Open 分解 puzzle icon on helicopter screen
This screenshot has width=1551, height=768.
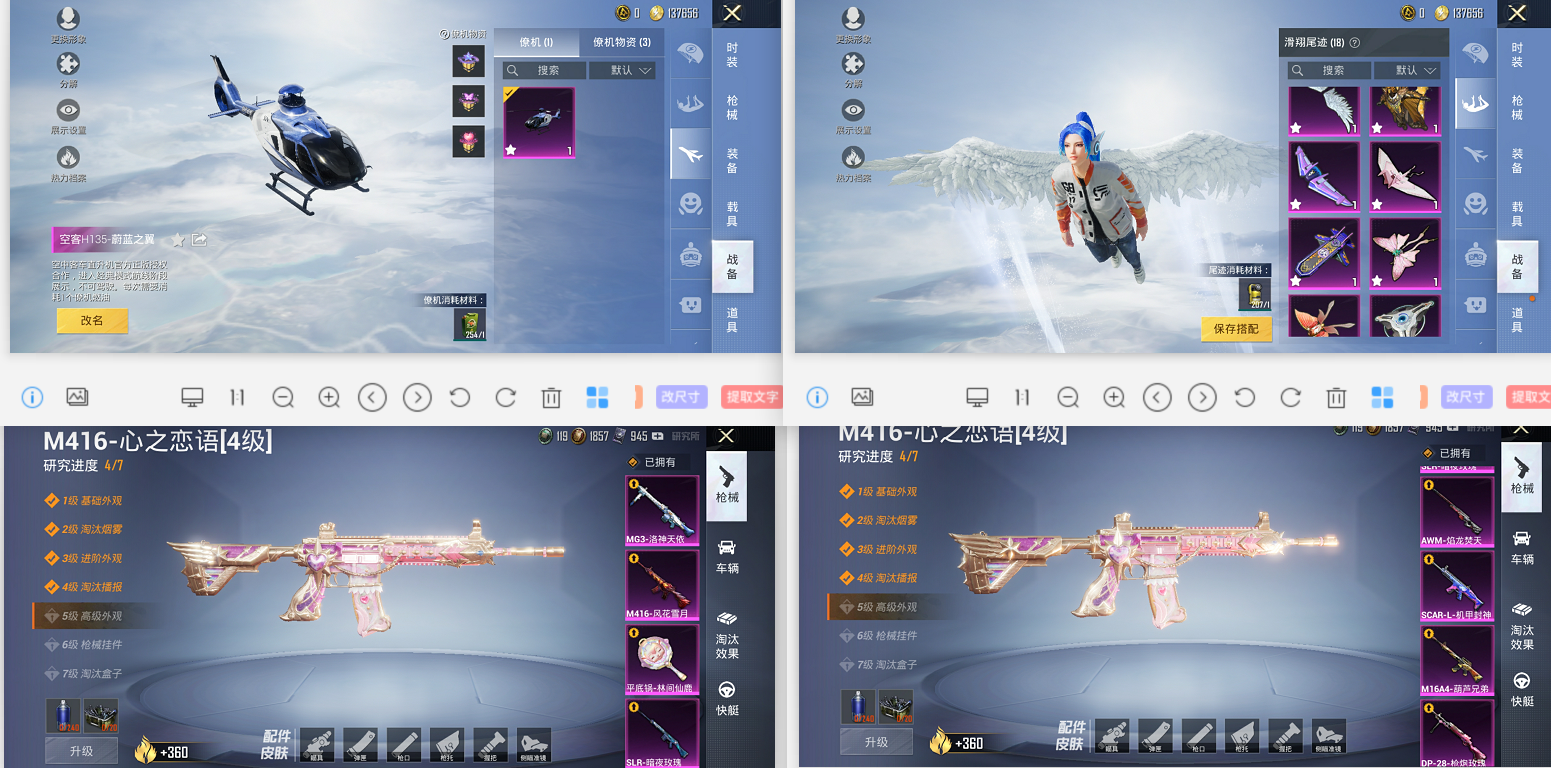[x=68, y=63]
